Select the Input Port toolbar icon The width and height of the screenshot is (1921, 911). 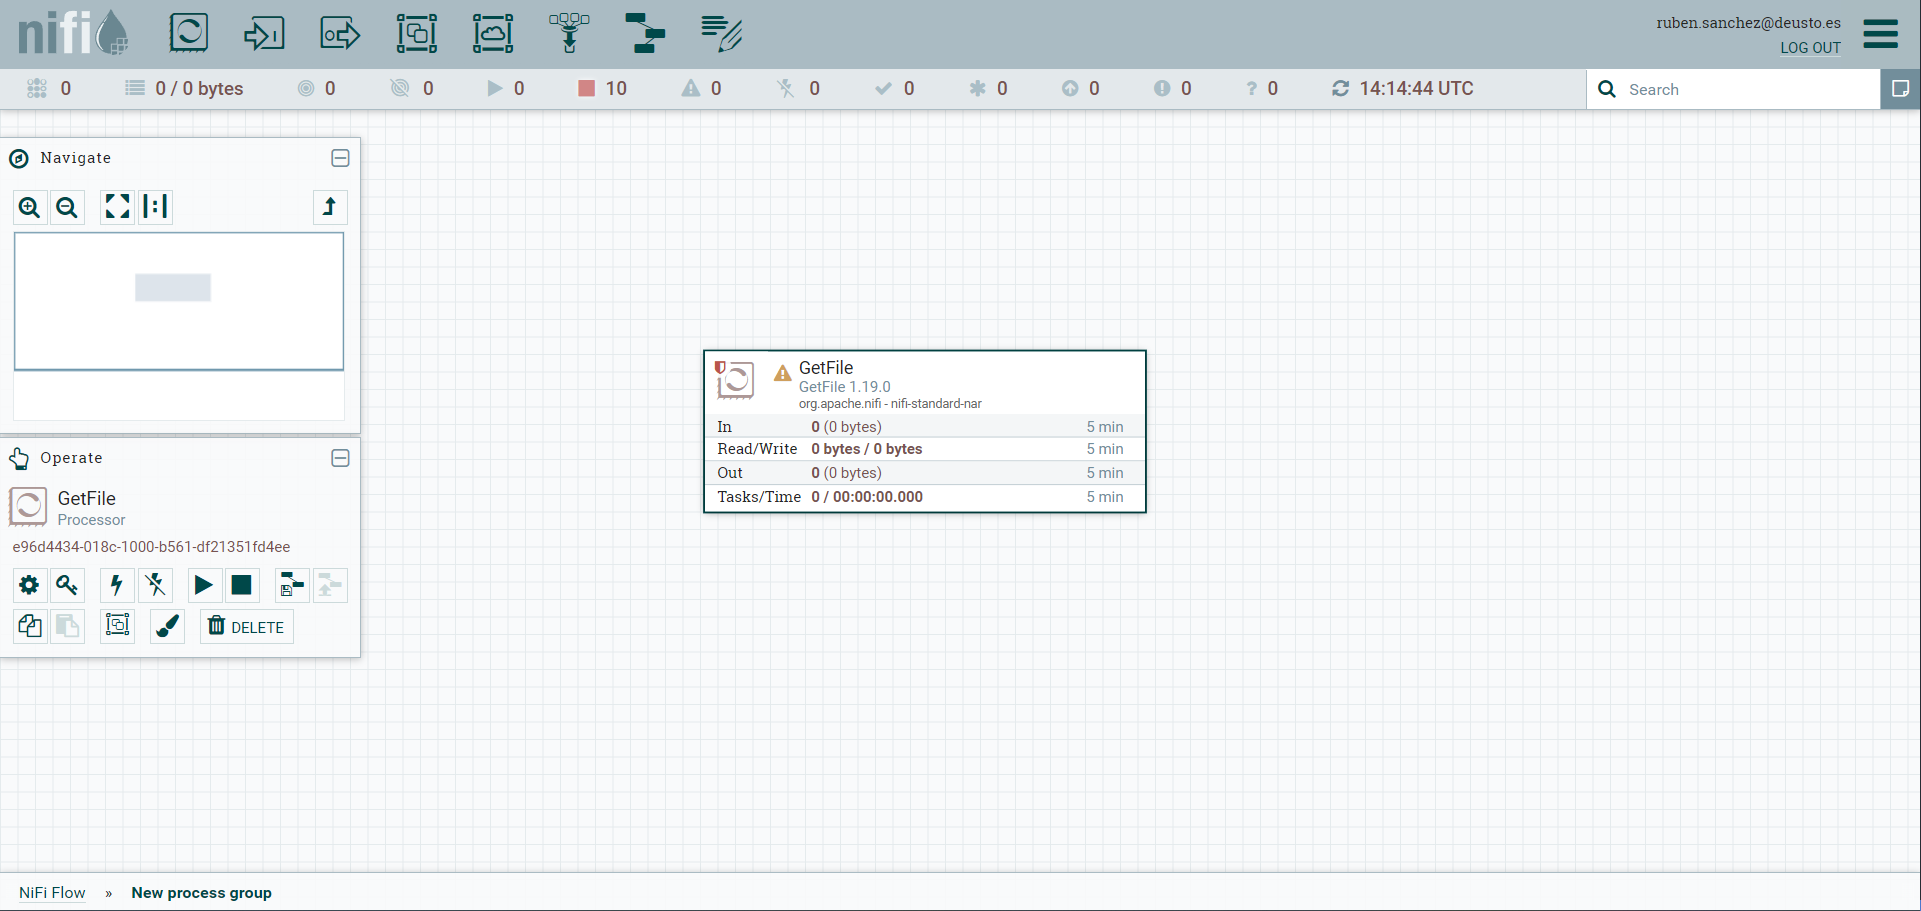coord(264,33)
